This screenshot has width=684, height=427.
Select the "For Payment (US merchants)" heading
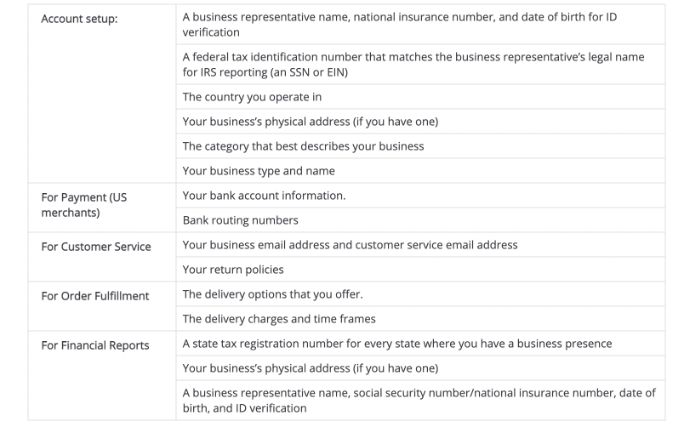coord(84,204)
